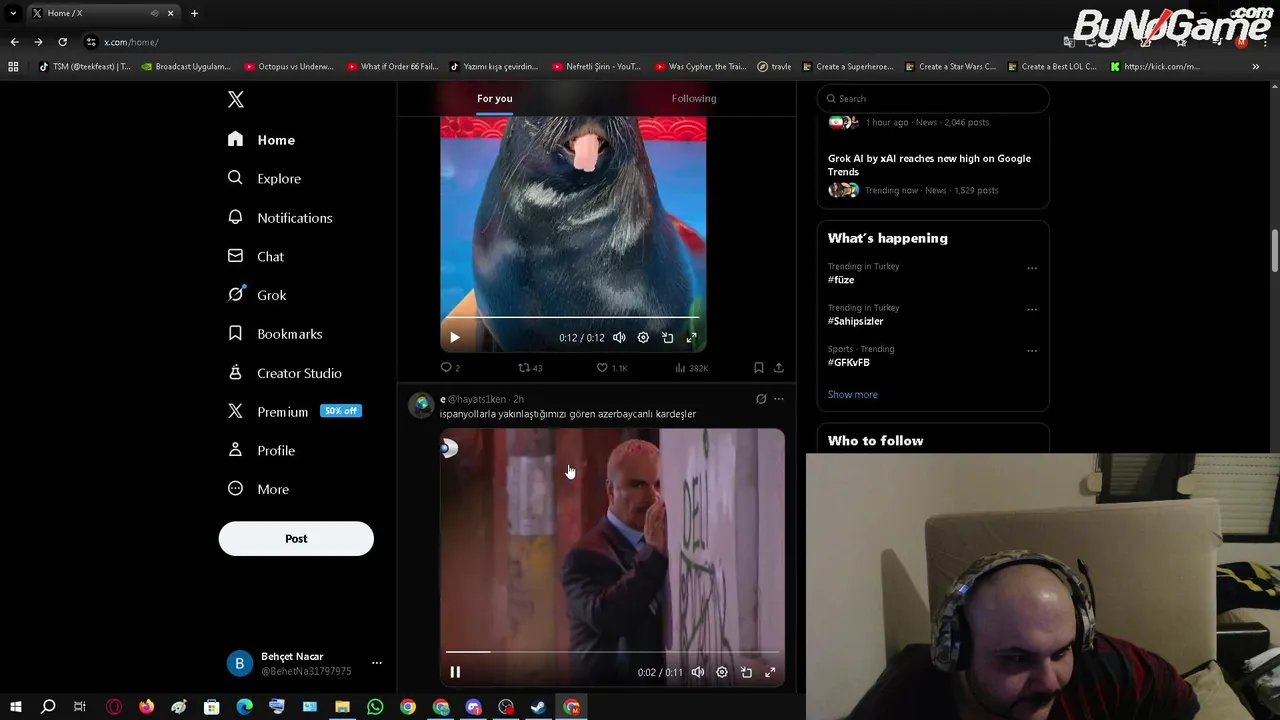
Task: Open seal video settings gear
Action: pos(643,338)
